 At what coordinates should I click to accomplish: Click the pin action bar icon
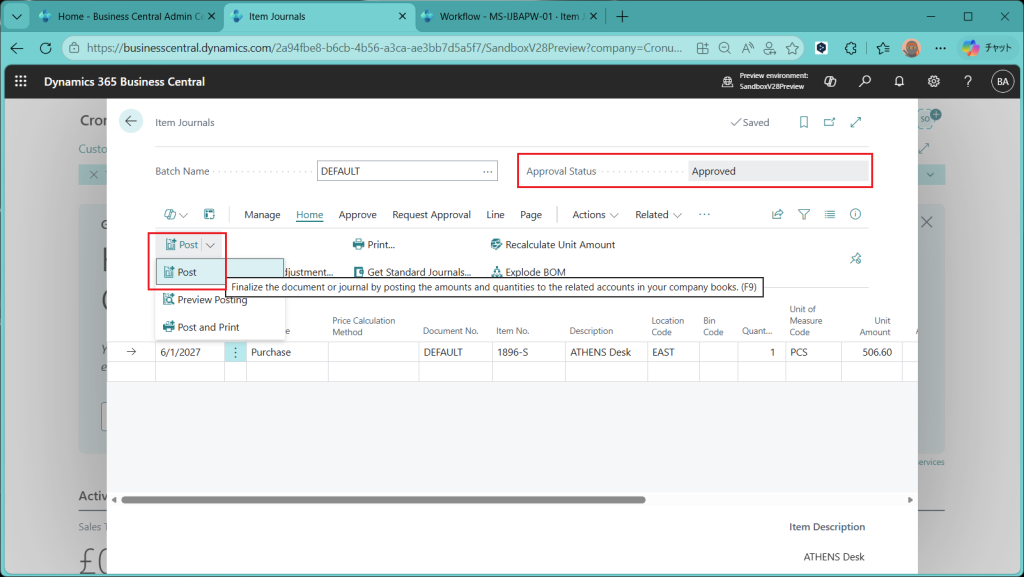point(855,259)
